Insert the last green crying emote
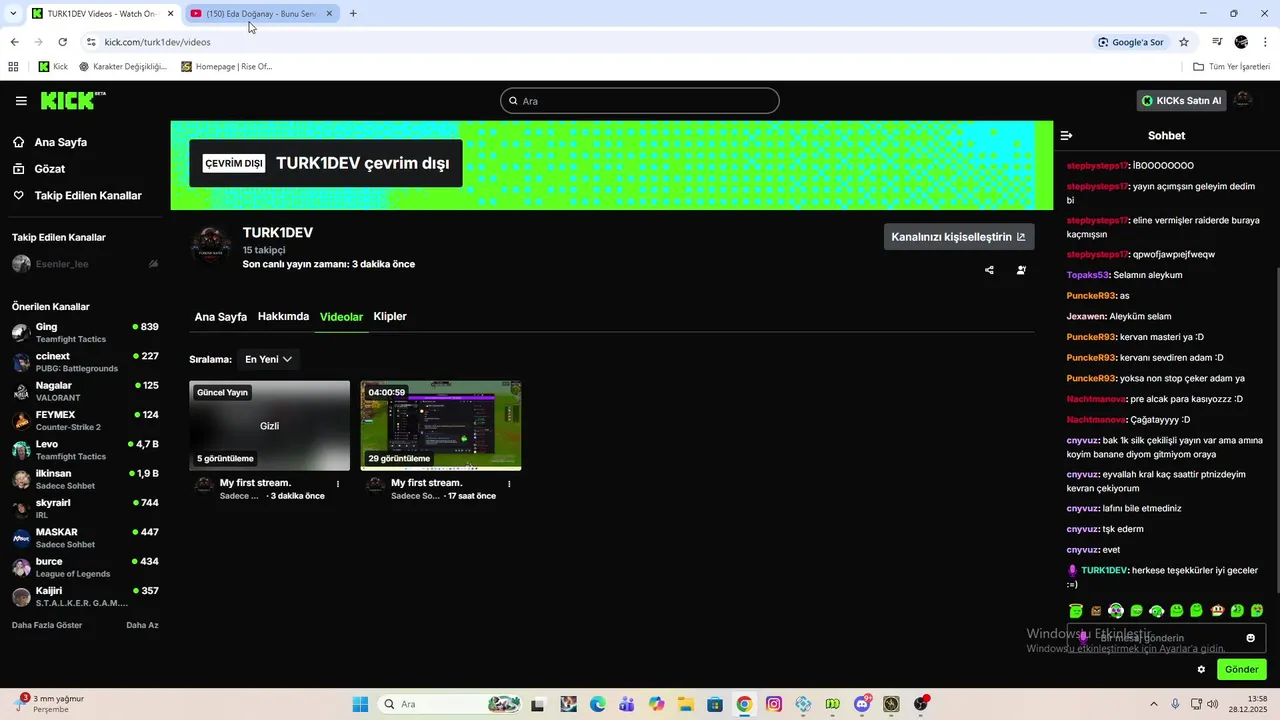 click(x=1257, y=610)
